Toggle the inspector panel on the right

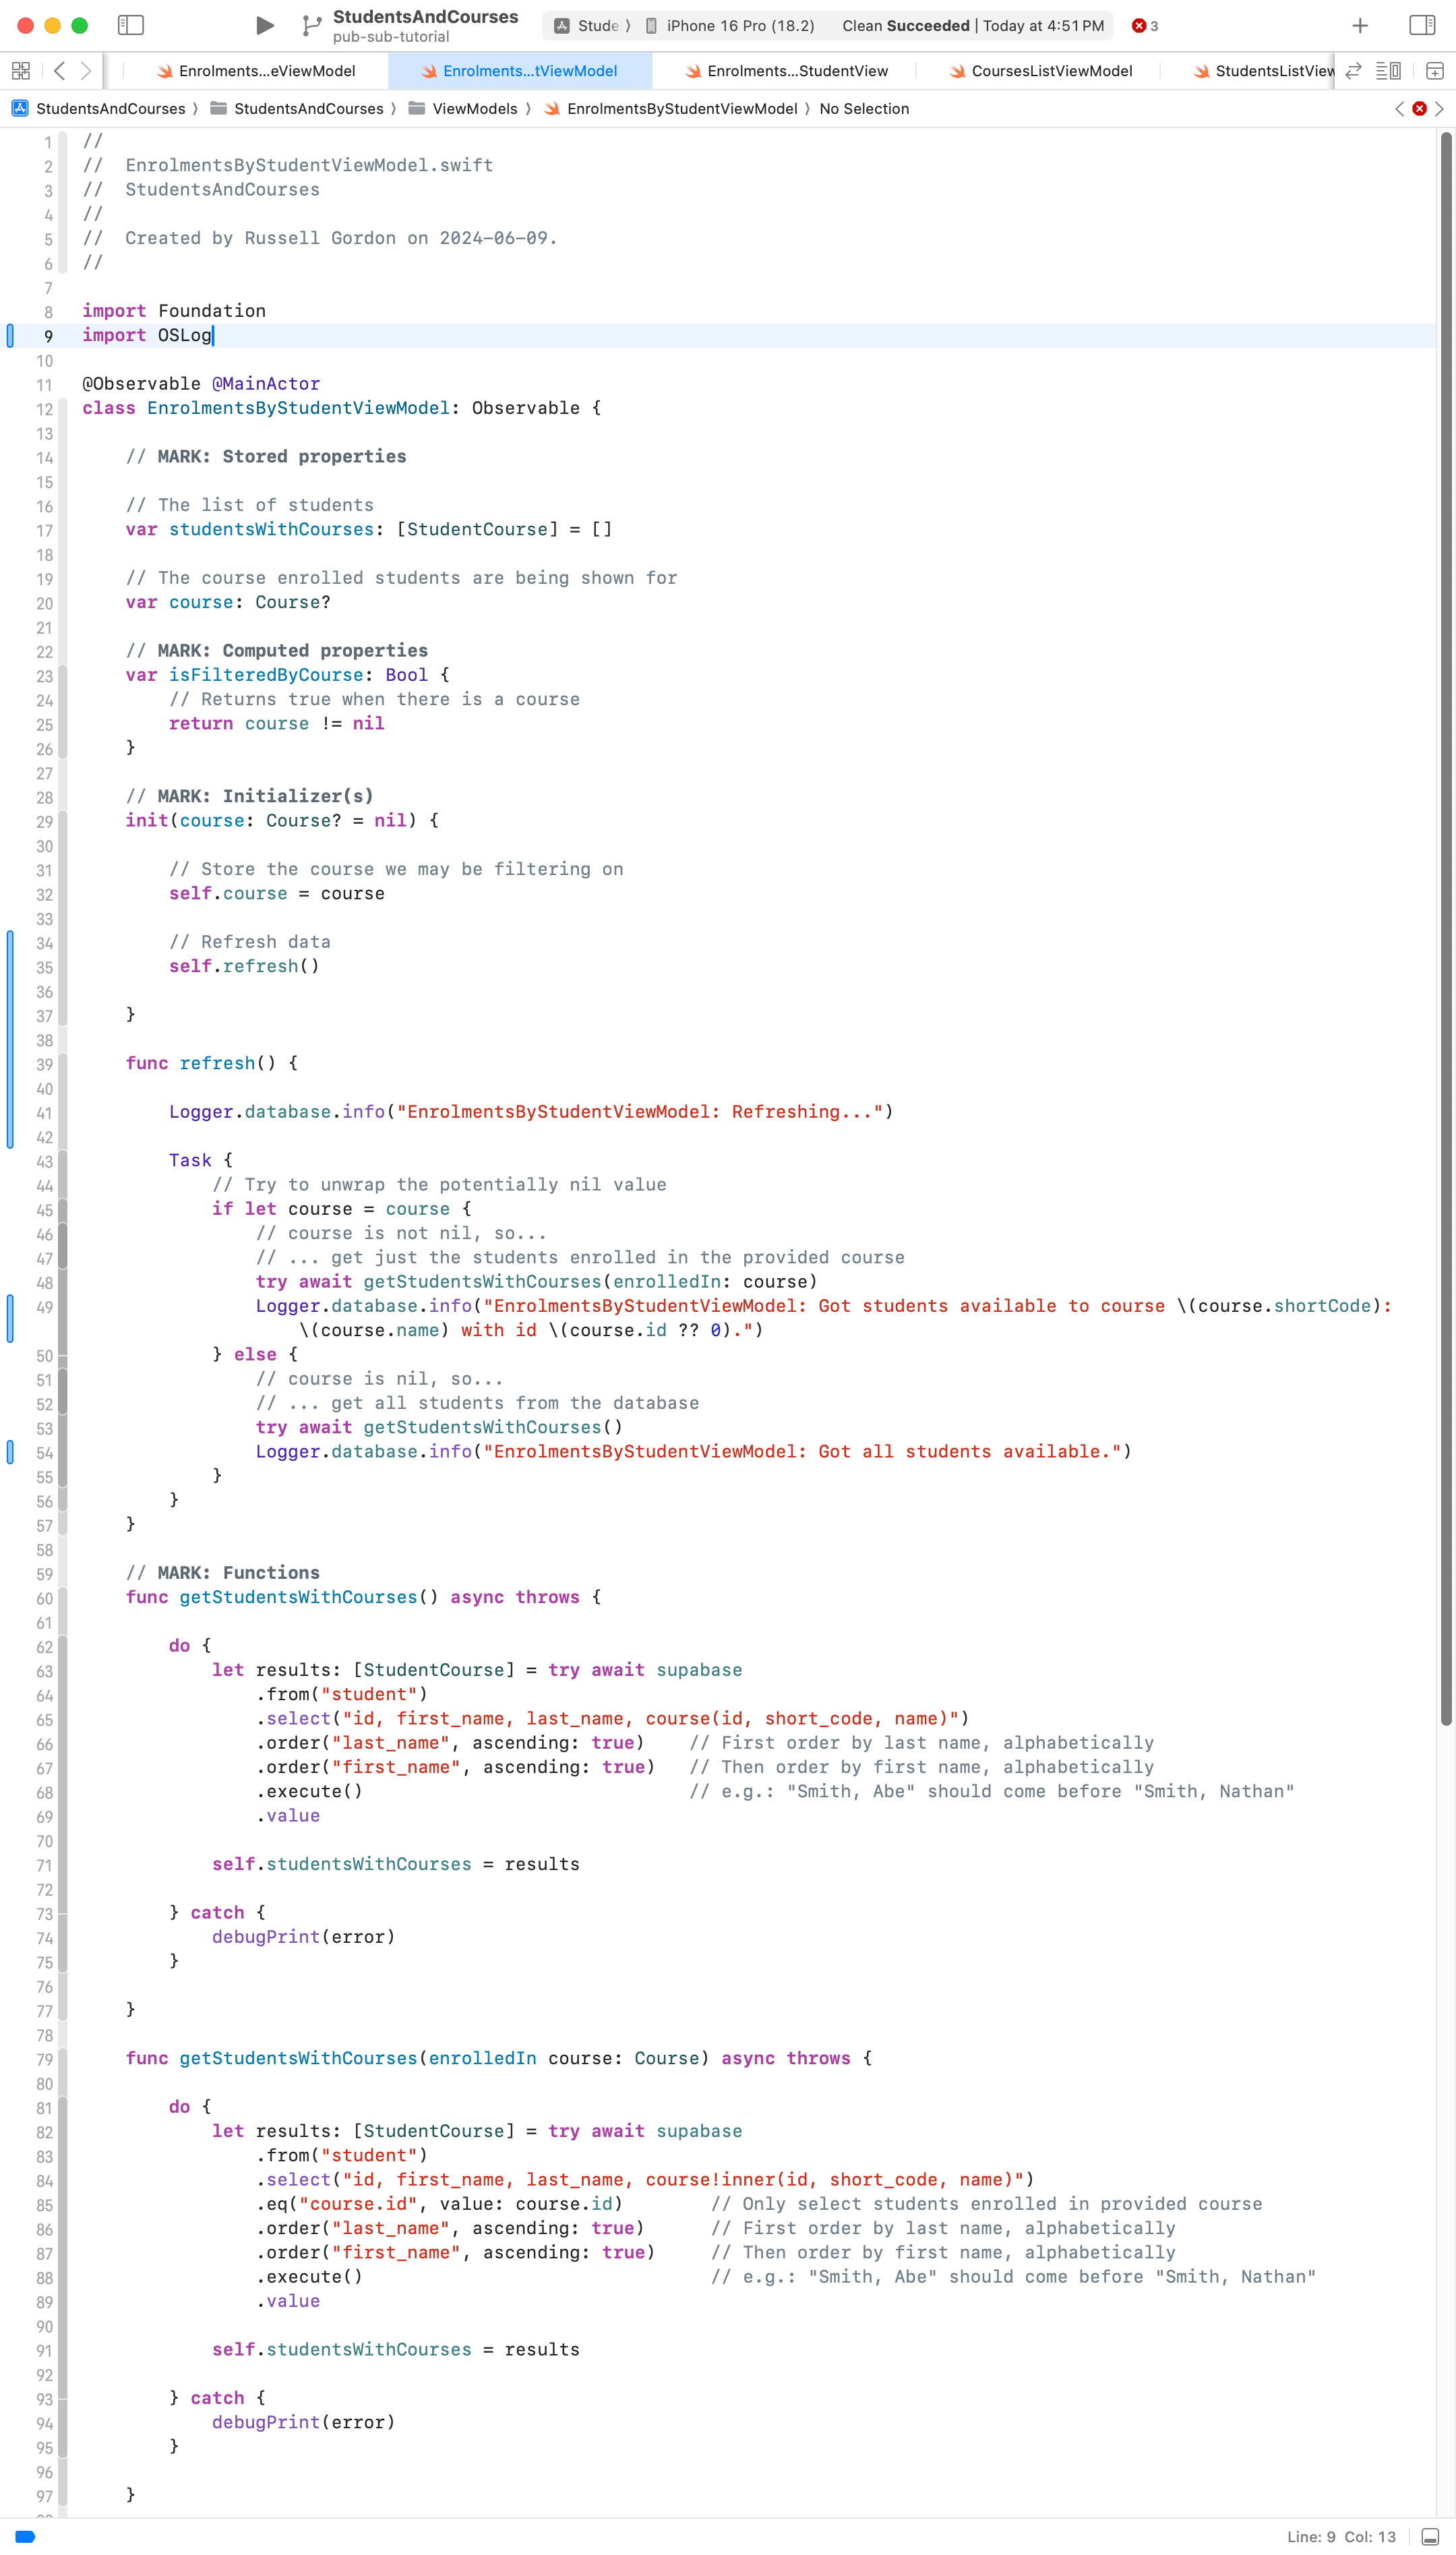click(x=1421, y=25)
